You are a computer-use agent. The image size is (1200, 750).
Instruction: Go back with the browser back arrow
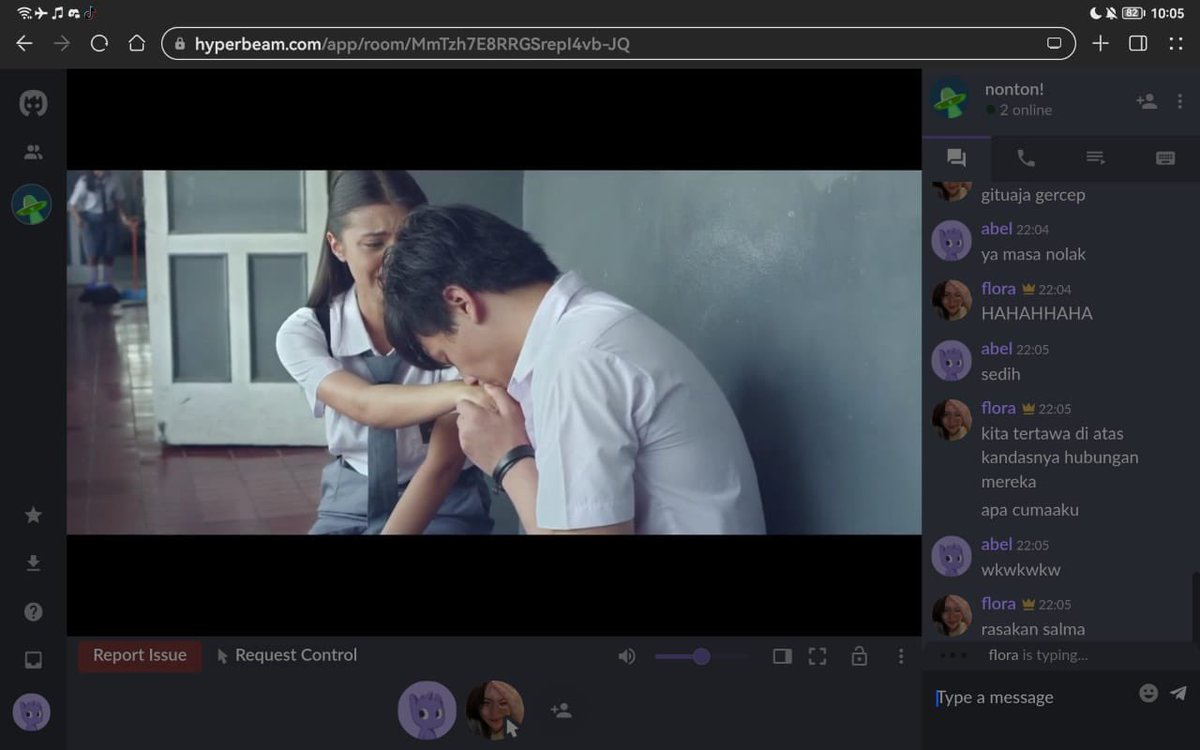pyautogui.click(x=25, y=44)
